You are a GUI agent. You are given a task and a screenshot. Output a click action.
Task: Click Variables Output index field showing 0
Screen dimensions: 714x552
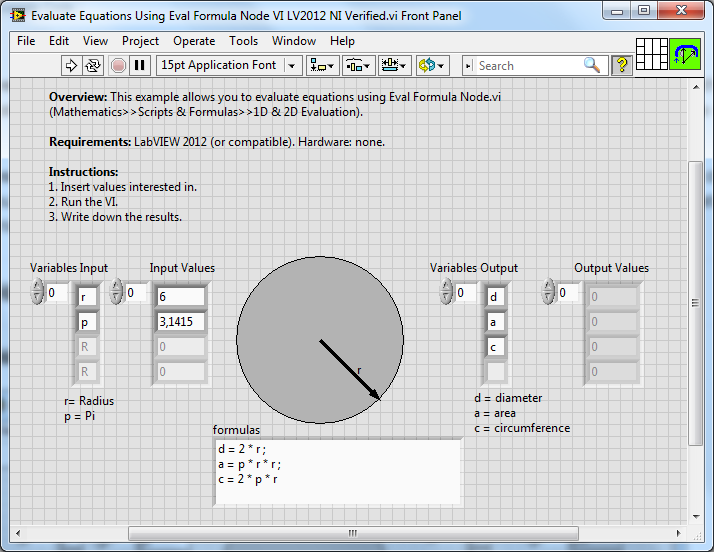pos(465,292)
